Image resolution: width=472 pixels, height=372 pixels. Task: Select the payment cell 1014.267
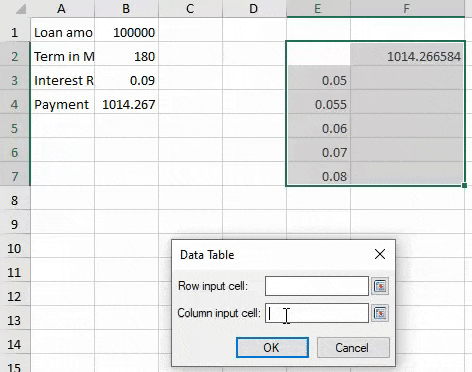tap(127, 104)
